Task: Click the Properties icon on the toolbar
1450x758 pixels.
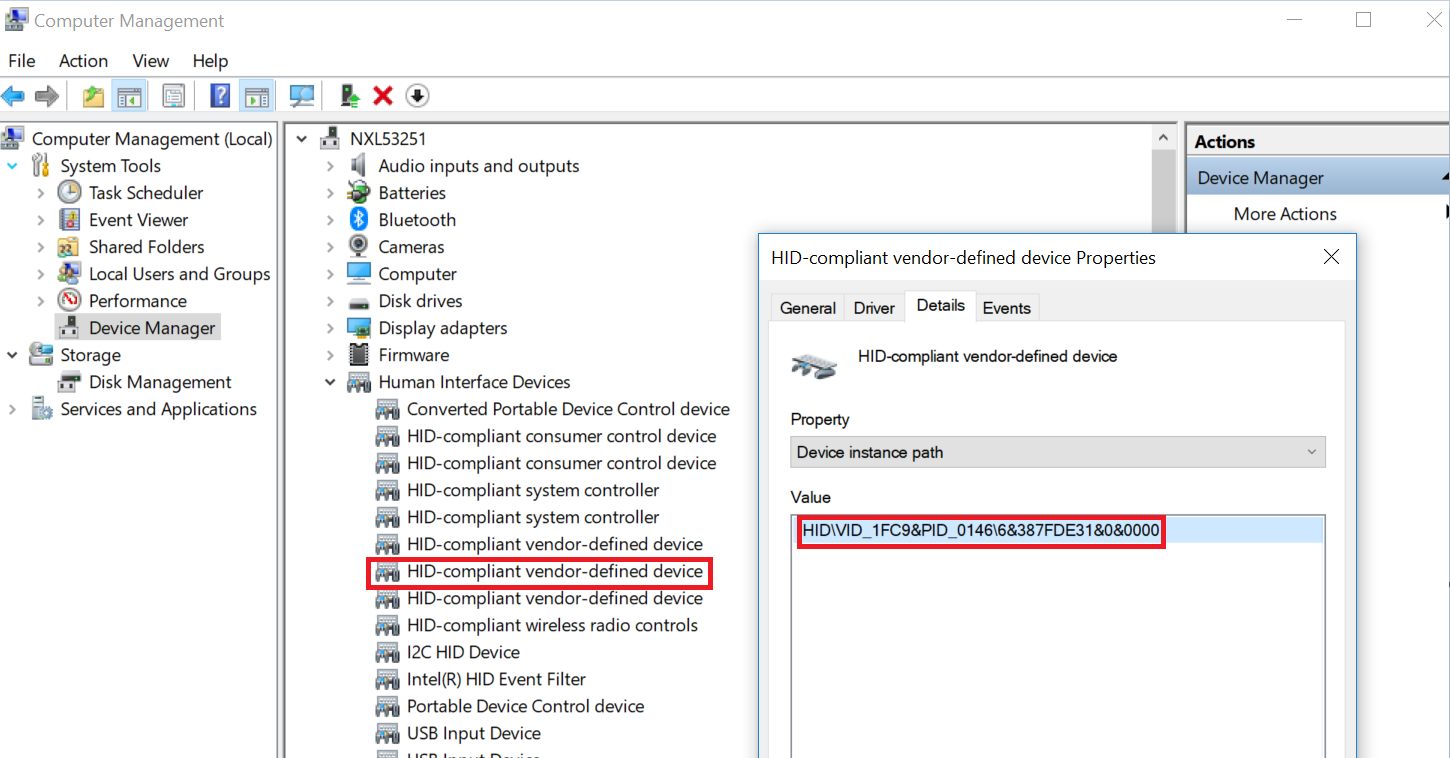Action: pyautogui.click(x=173, y=95)
